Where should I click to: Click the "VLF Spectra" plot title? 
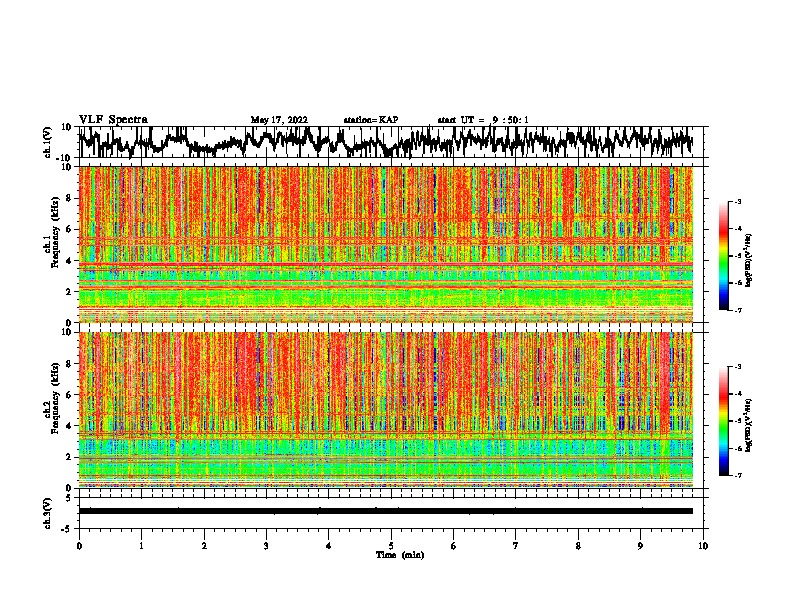point(113,120)
